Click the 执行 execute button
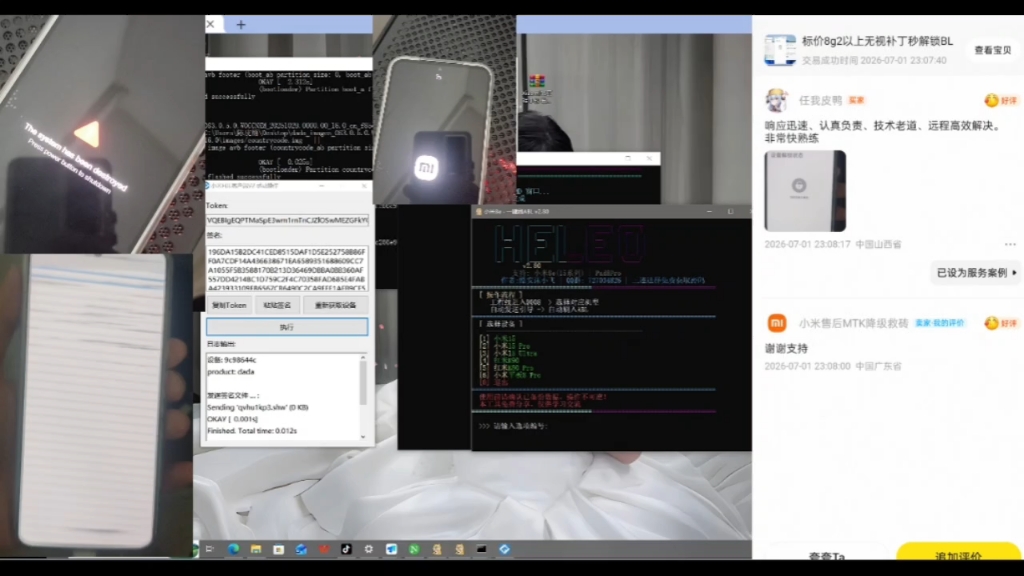This screenshot has height=576, width=1024. coord(287,327)
